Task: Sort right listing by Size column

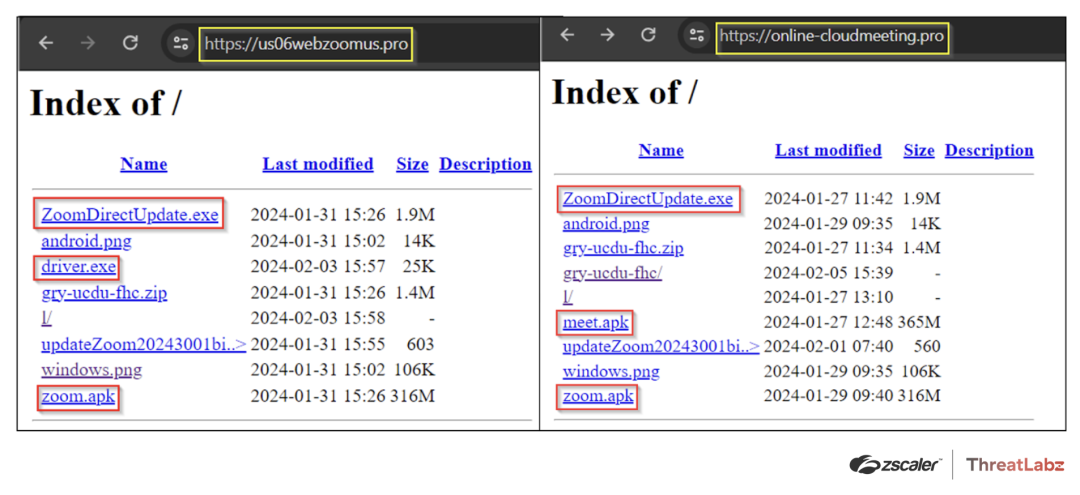Action: (918, 150)
